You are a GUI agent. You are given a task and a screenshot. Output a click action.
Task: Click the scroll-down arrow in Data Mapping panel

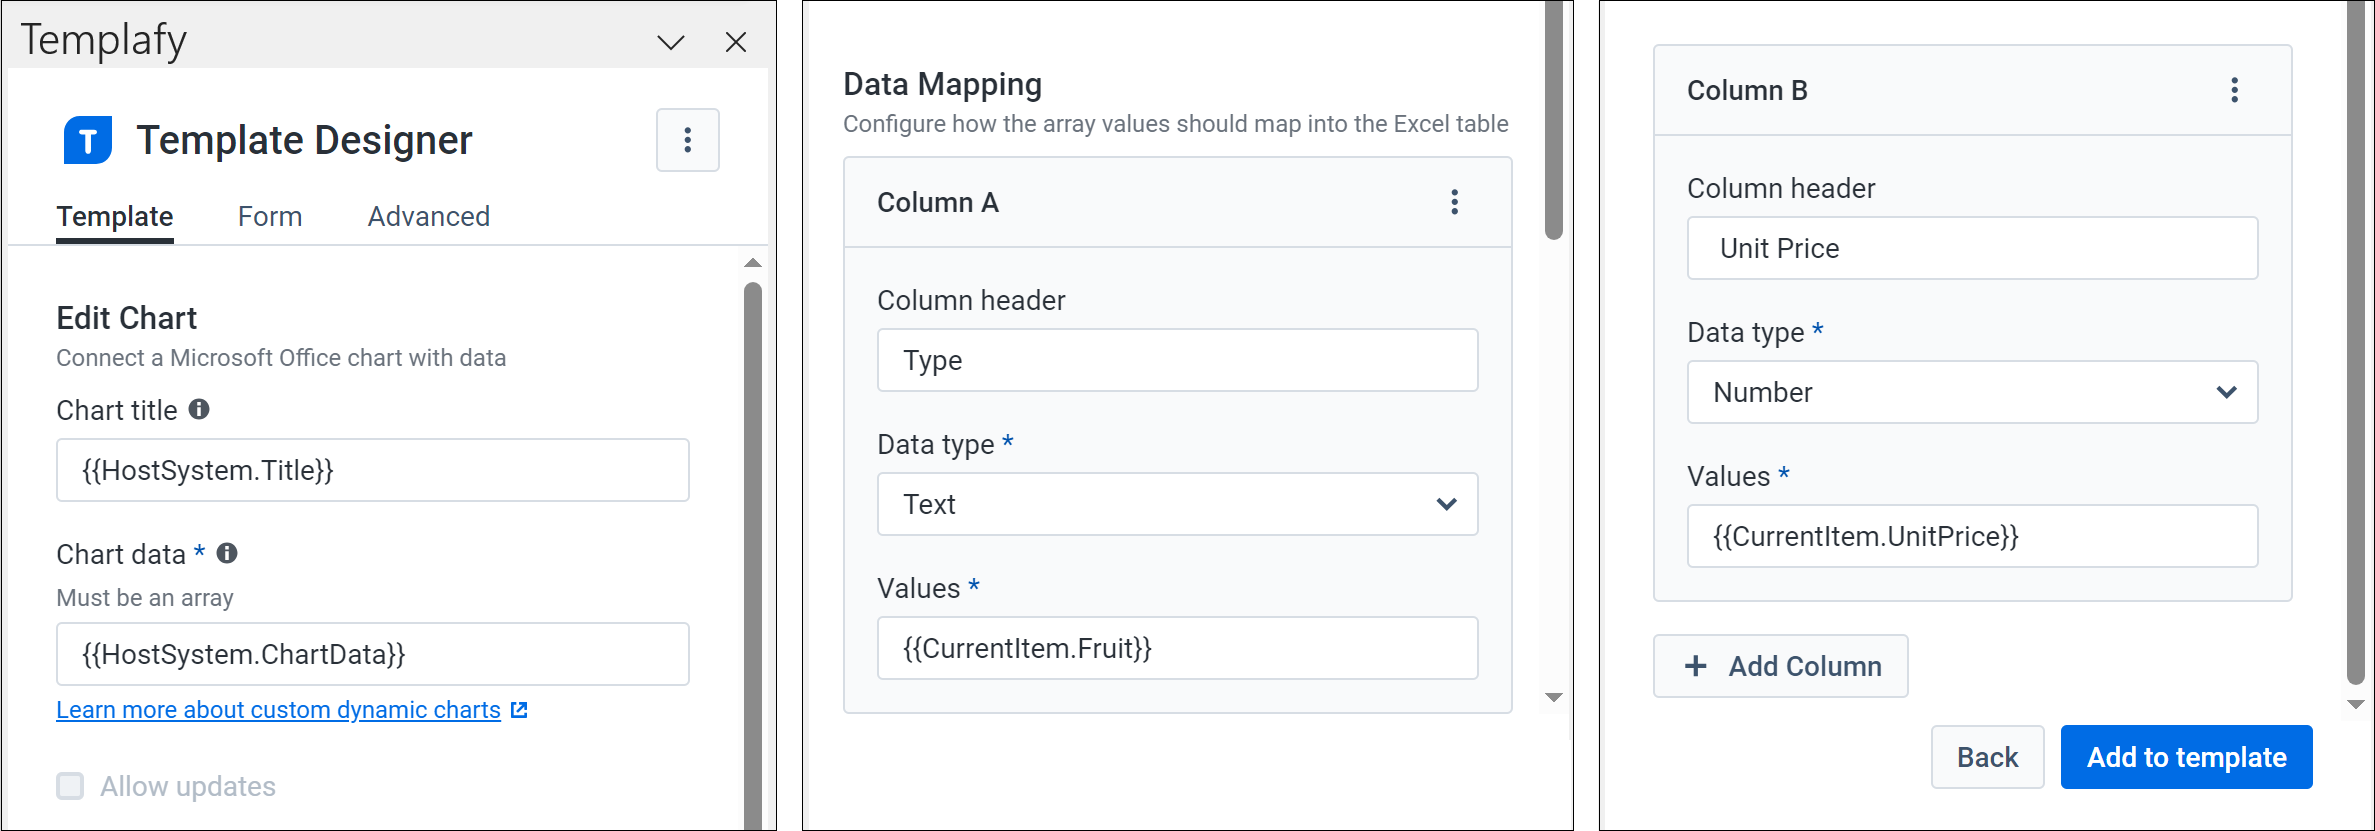tap(1551, 695)
